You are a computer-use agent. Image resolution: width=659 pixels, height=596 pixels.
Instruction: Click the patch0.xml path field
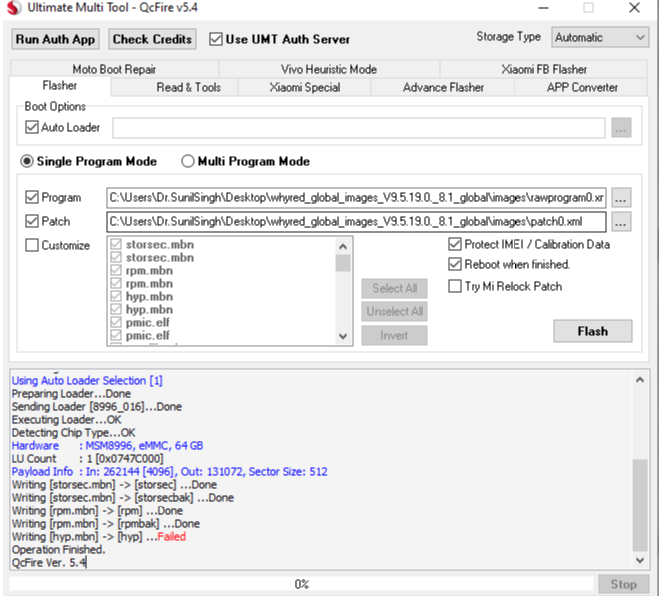pyautogui.click(x=356, y=222)
